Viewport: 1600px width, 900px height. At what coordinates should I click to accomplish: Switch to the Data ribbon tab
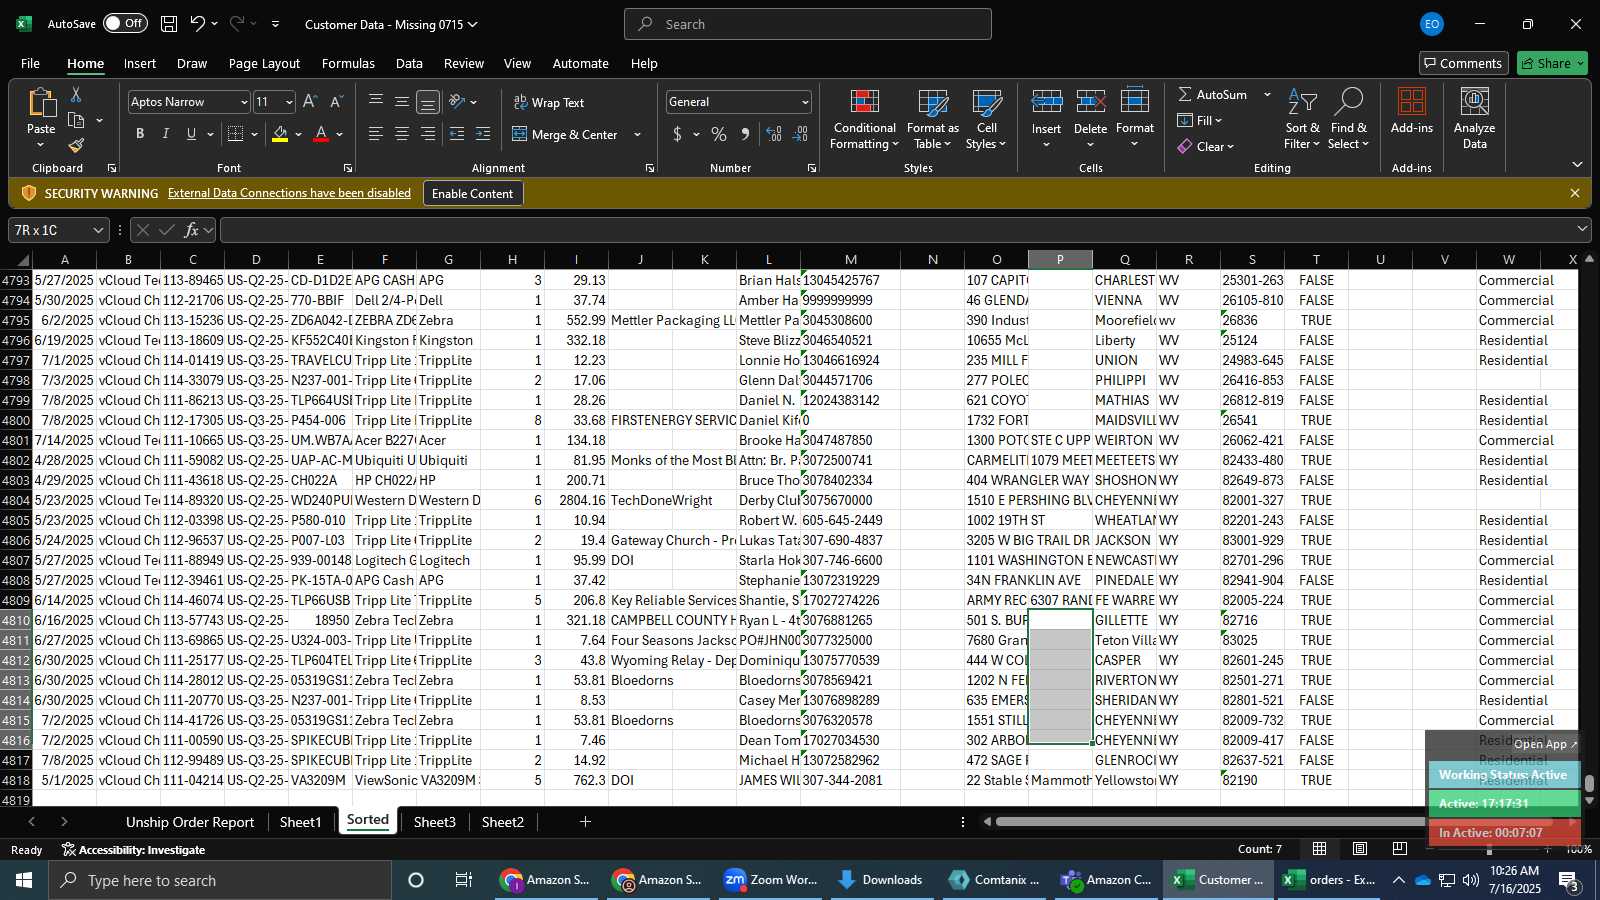pos(409,63)
